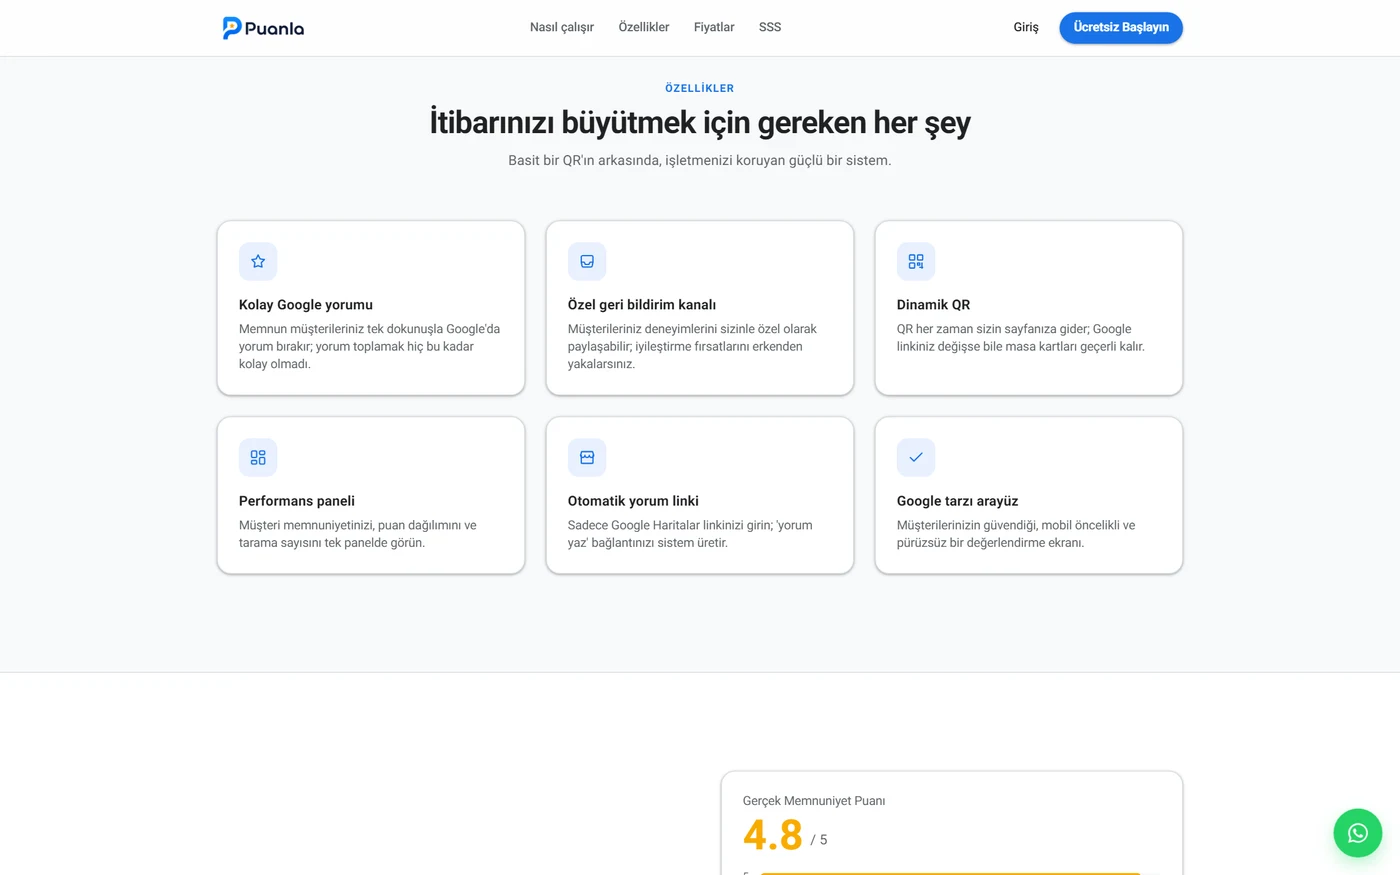Click the 4.8 rating score
This screenshot has height=875, width=1400.
[772, 835]
